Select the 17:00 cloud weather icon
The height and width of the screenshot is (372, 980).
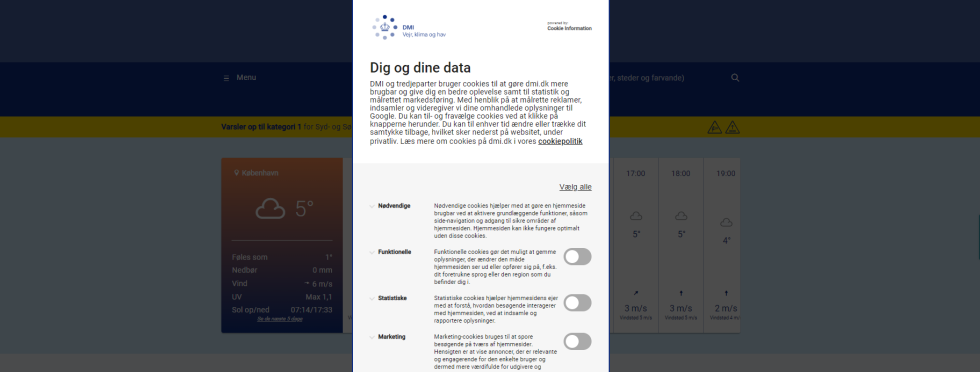point(636,216)
